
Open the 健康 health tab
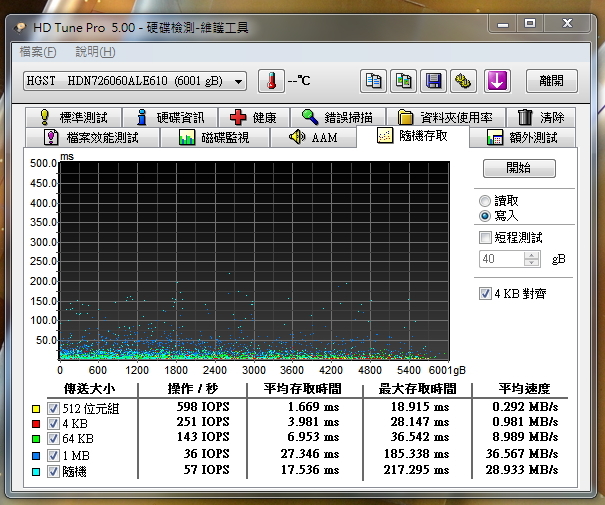click(252, 118)
